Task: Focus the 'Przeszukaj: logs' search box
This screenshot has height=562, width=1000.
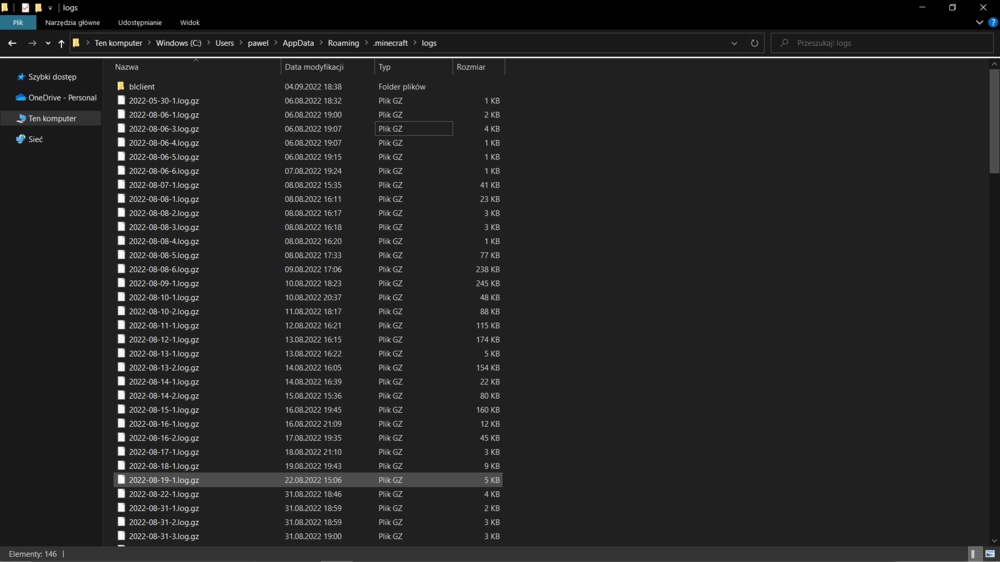Action: 882,43
